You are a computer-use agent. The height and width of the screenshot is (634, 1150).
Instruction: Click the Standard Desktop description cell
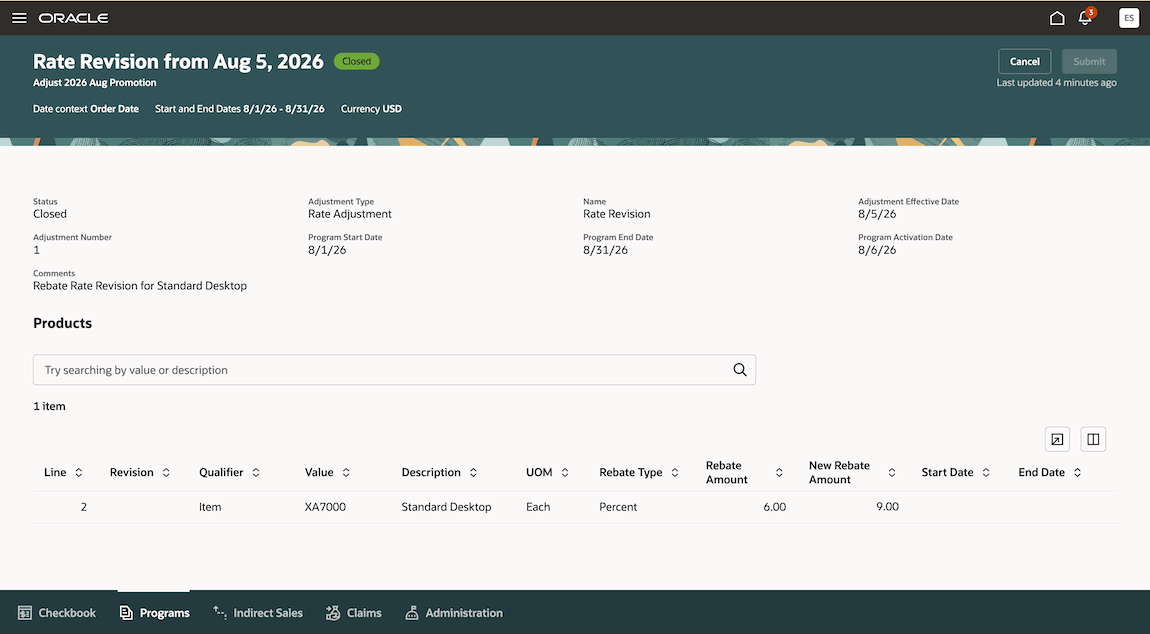point(446,507)
